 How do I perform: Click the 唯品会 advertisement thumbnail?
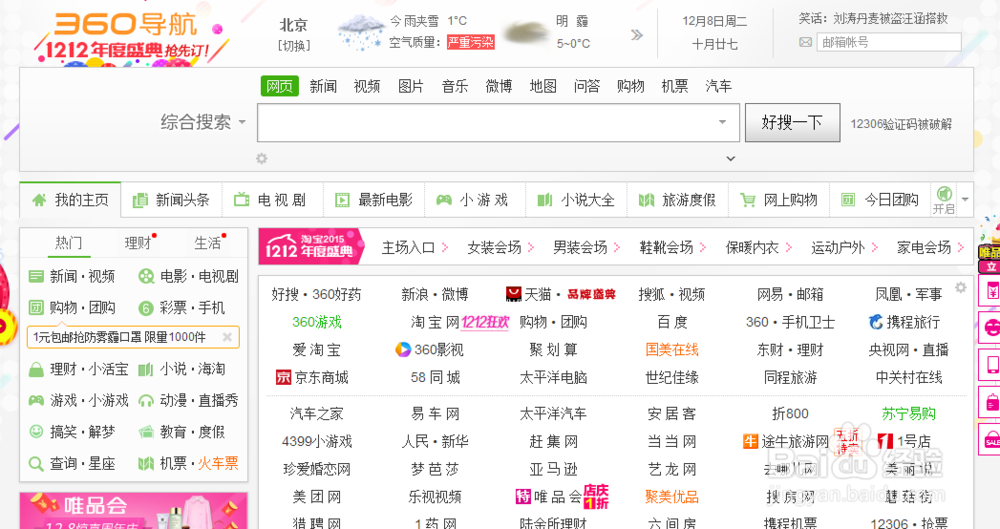coord(133,510)
